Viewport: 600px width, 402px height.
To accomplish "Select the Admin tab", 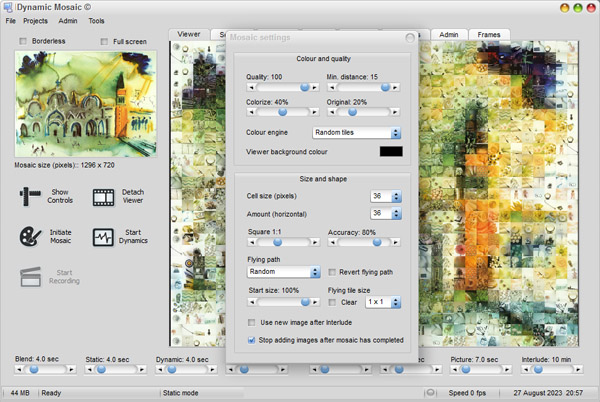I will (x=449, y=34).
